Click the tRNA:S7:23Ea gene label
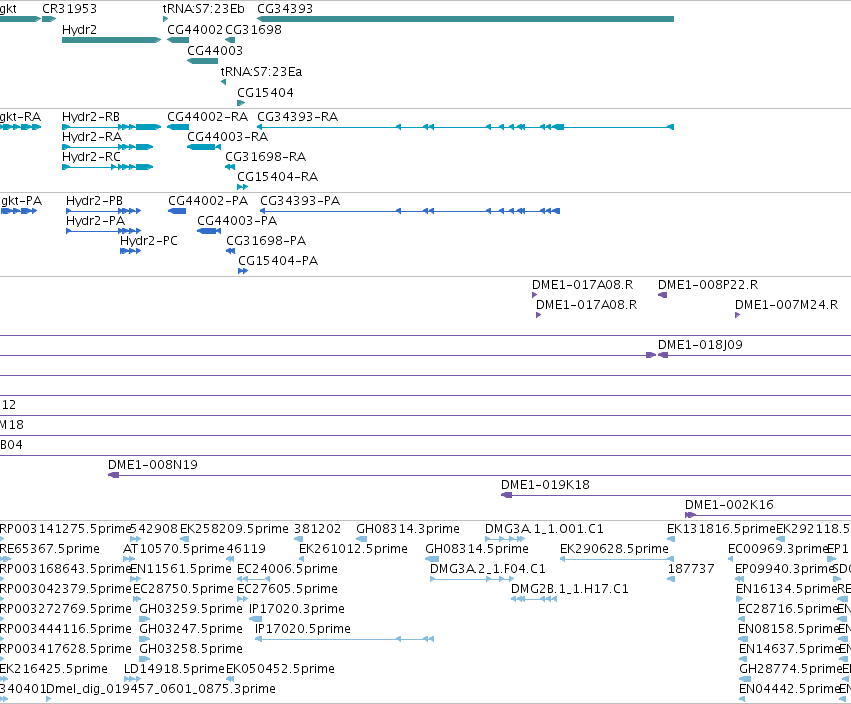The width and height of the screenshot is (851, 704). 261,72
